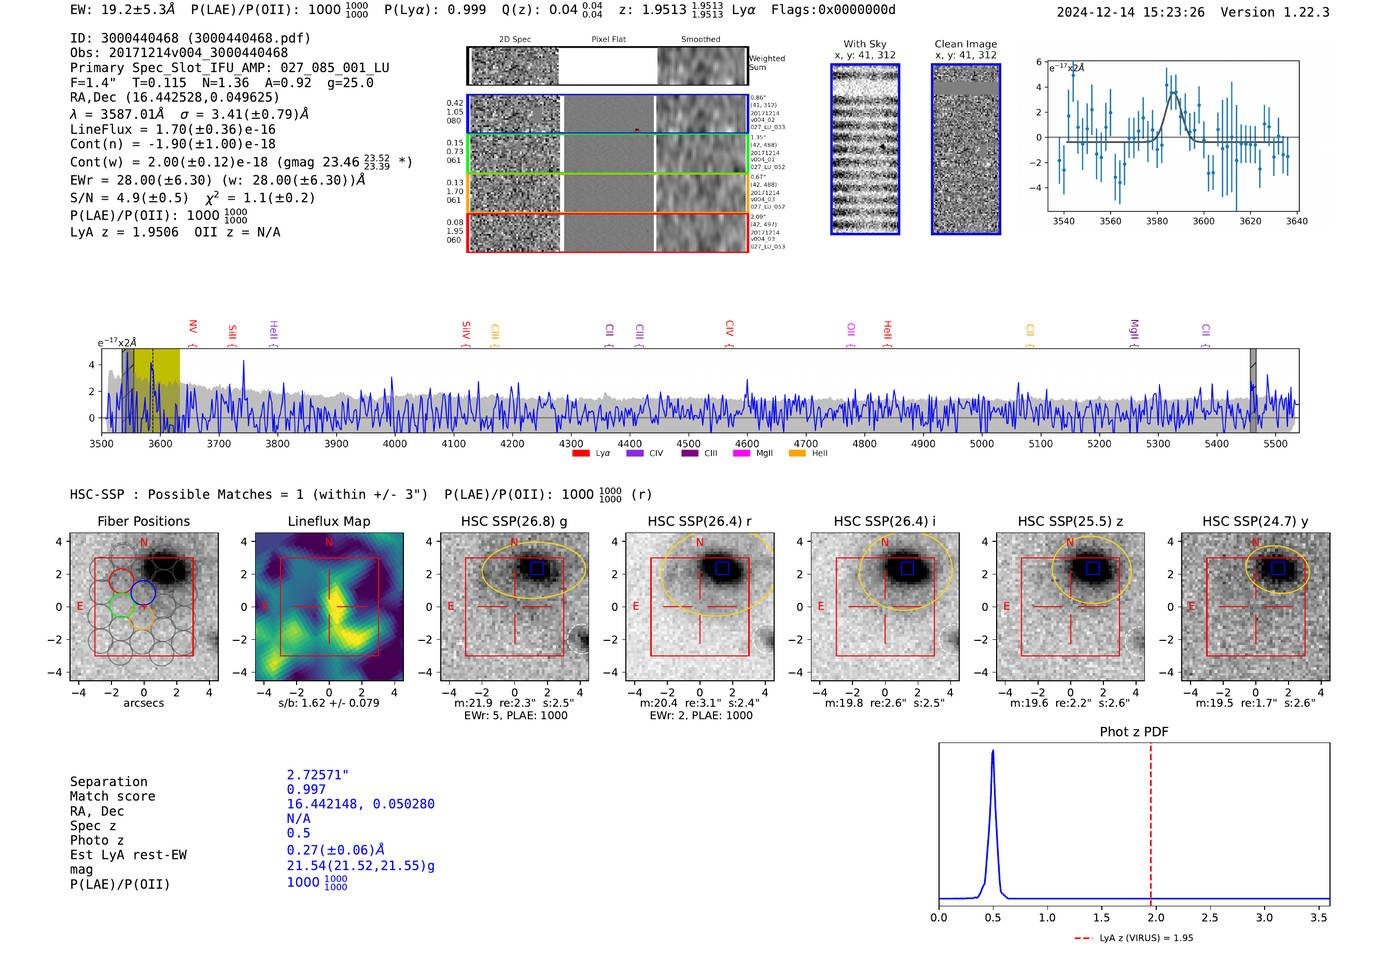The height and width of the screenshot is (953, 1400).
Task: Select the orange CIII line marker
Action: click(x=495, y=334)
